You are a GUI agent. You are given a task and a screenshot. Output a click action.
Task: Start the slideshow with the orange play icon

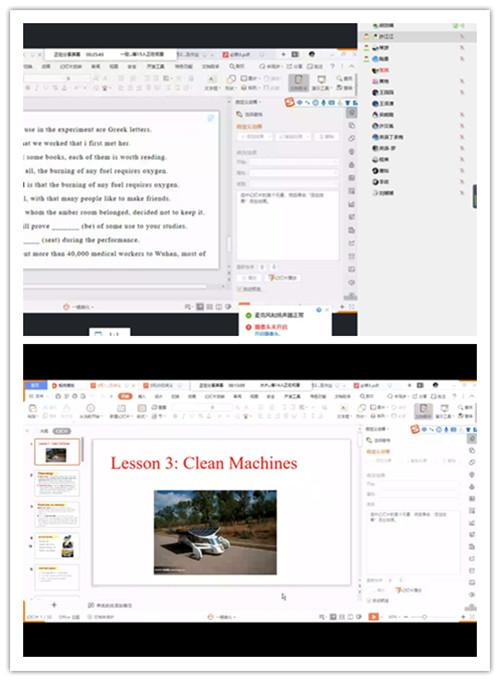pyautogui.click(x=373, y=617)
